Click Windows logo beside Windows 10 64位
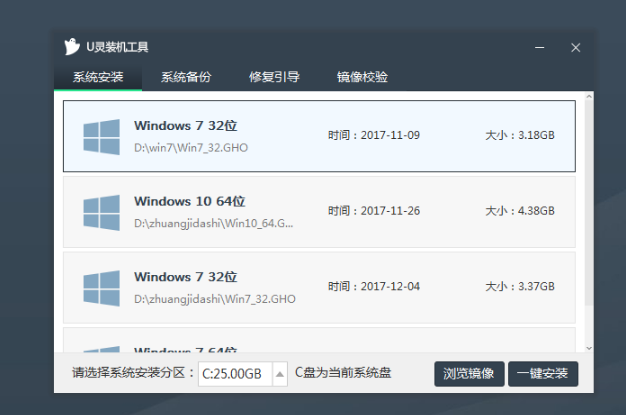This screenshot has width=626, height=415. (x=102, y=212)
